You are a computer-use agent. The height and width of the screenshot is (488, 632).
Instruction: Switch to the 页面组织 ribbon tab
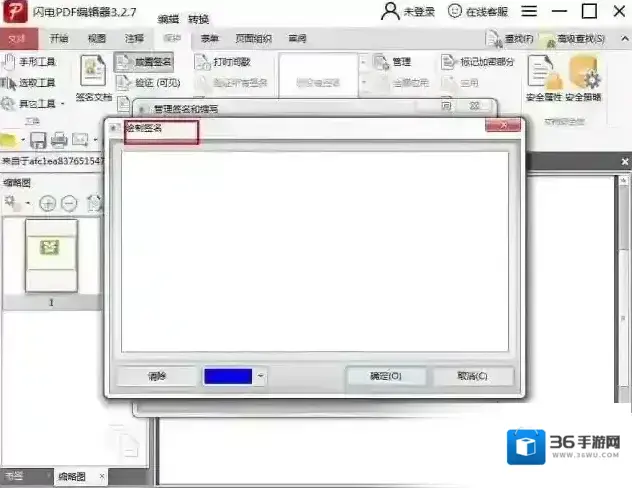(254, 38)
